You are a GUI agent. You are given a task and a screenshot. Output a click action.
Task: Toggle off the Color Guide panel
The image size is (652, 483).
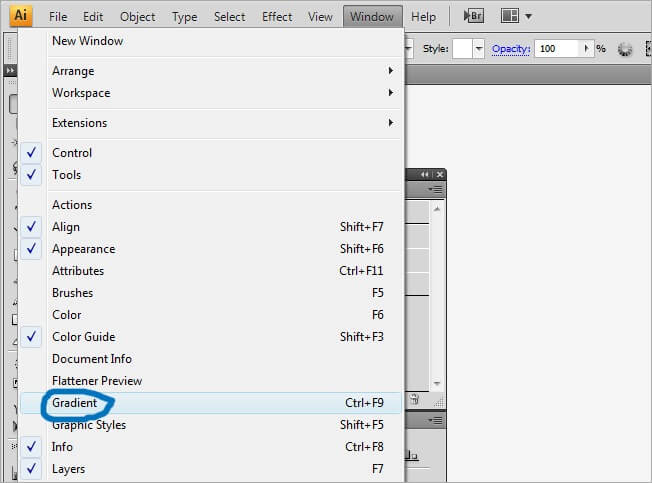click(x=83, y=337)
